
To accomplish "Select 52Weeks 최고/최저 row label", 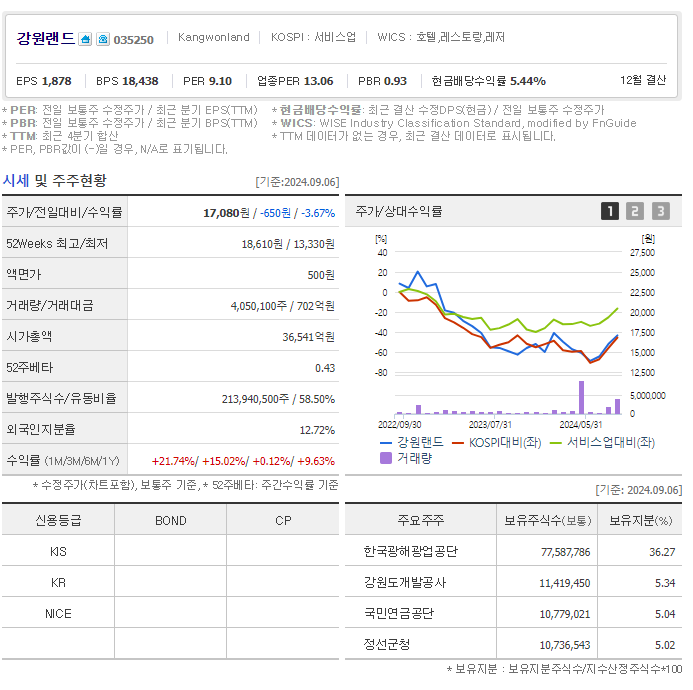I will pos(57,244).
